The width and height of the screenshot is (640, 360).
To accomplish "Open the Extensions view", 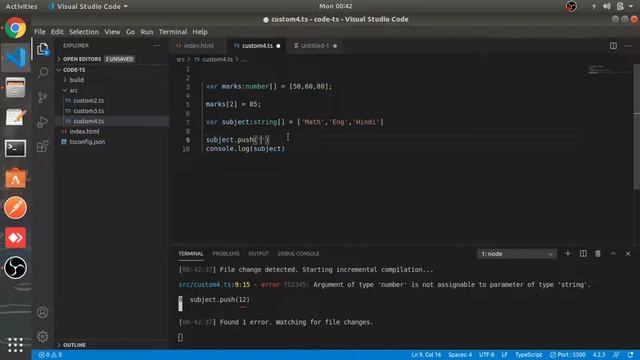I will pos(42,146).
